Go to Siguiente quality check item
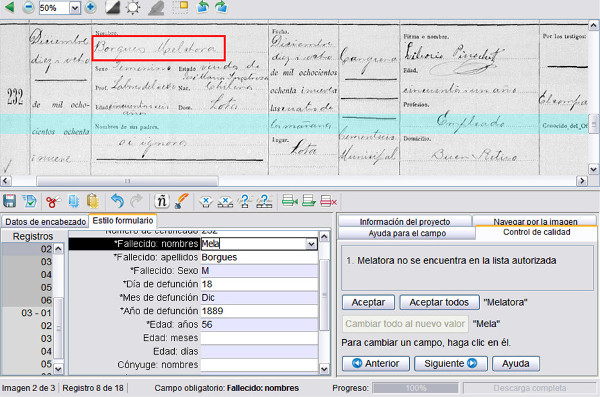The width and height of the screenshot is (600, 397). point(450,363)
